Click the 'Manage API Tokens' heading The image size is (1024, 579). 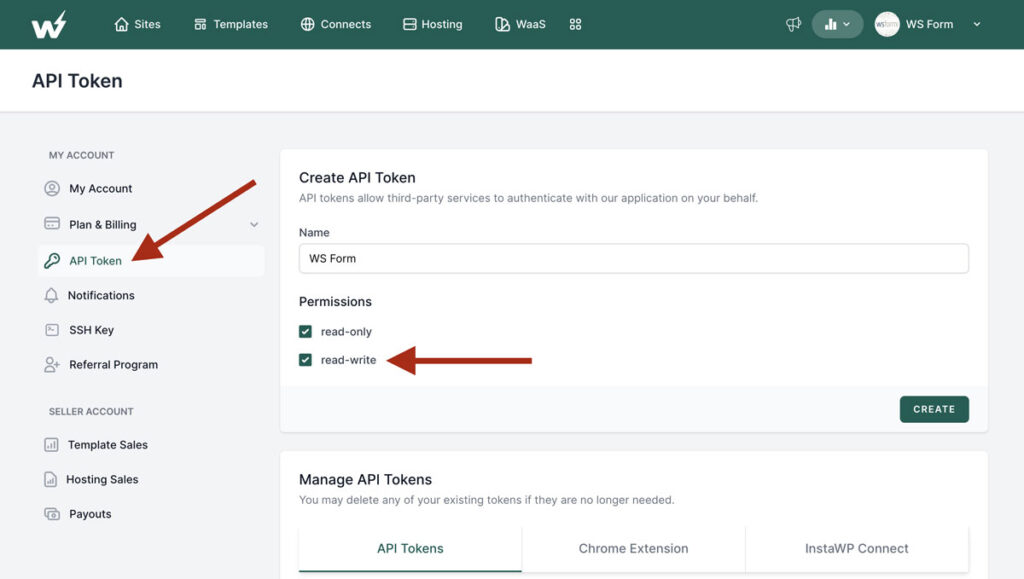[x=365, y=480]
